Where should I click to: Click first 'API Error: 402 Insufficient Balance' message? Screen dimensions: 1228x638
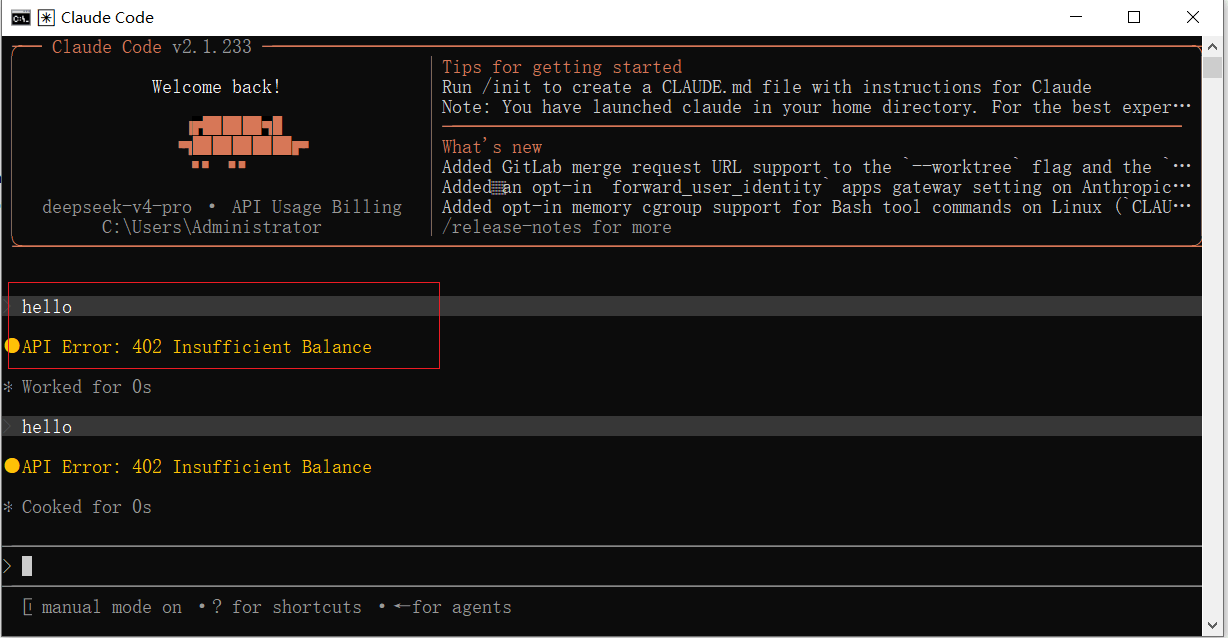[197, 347]
